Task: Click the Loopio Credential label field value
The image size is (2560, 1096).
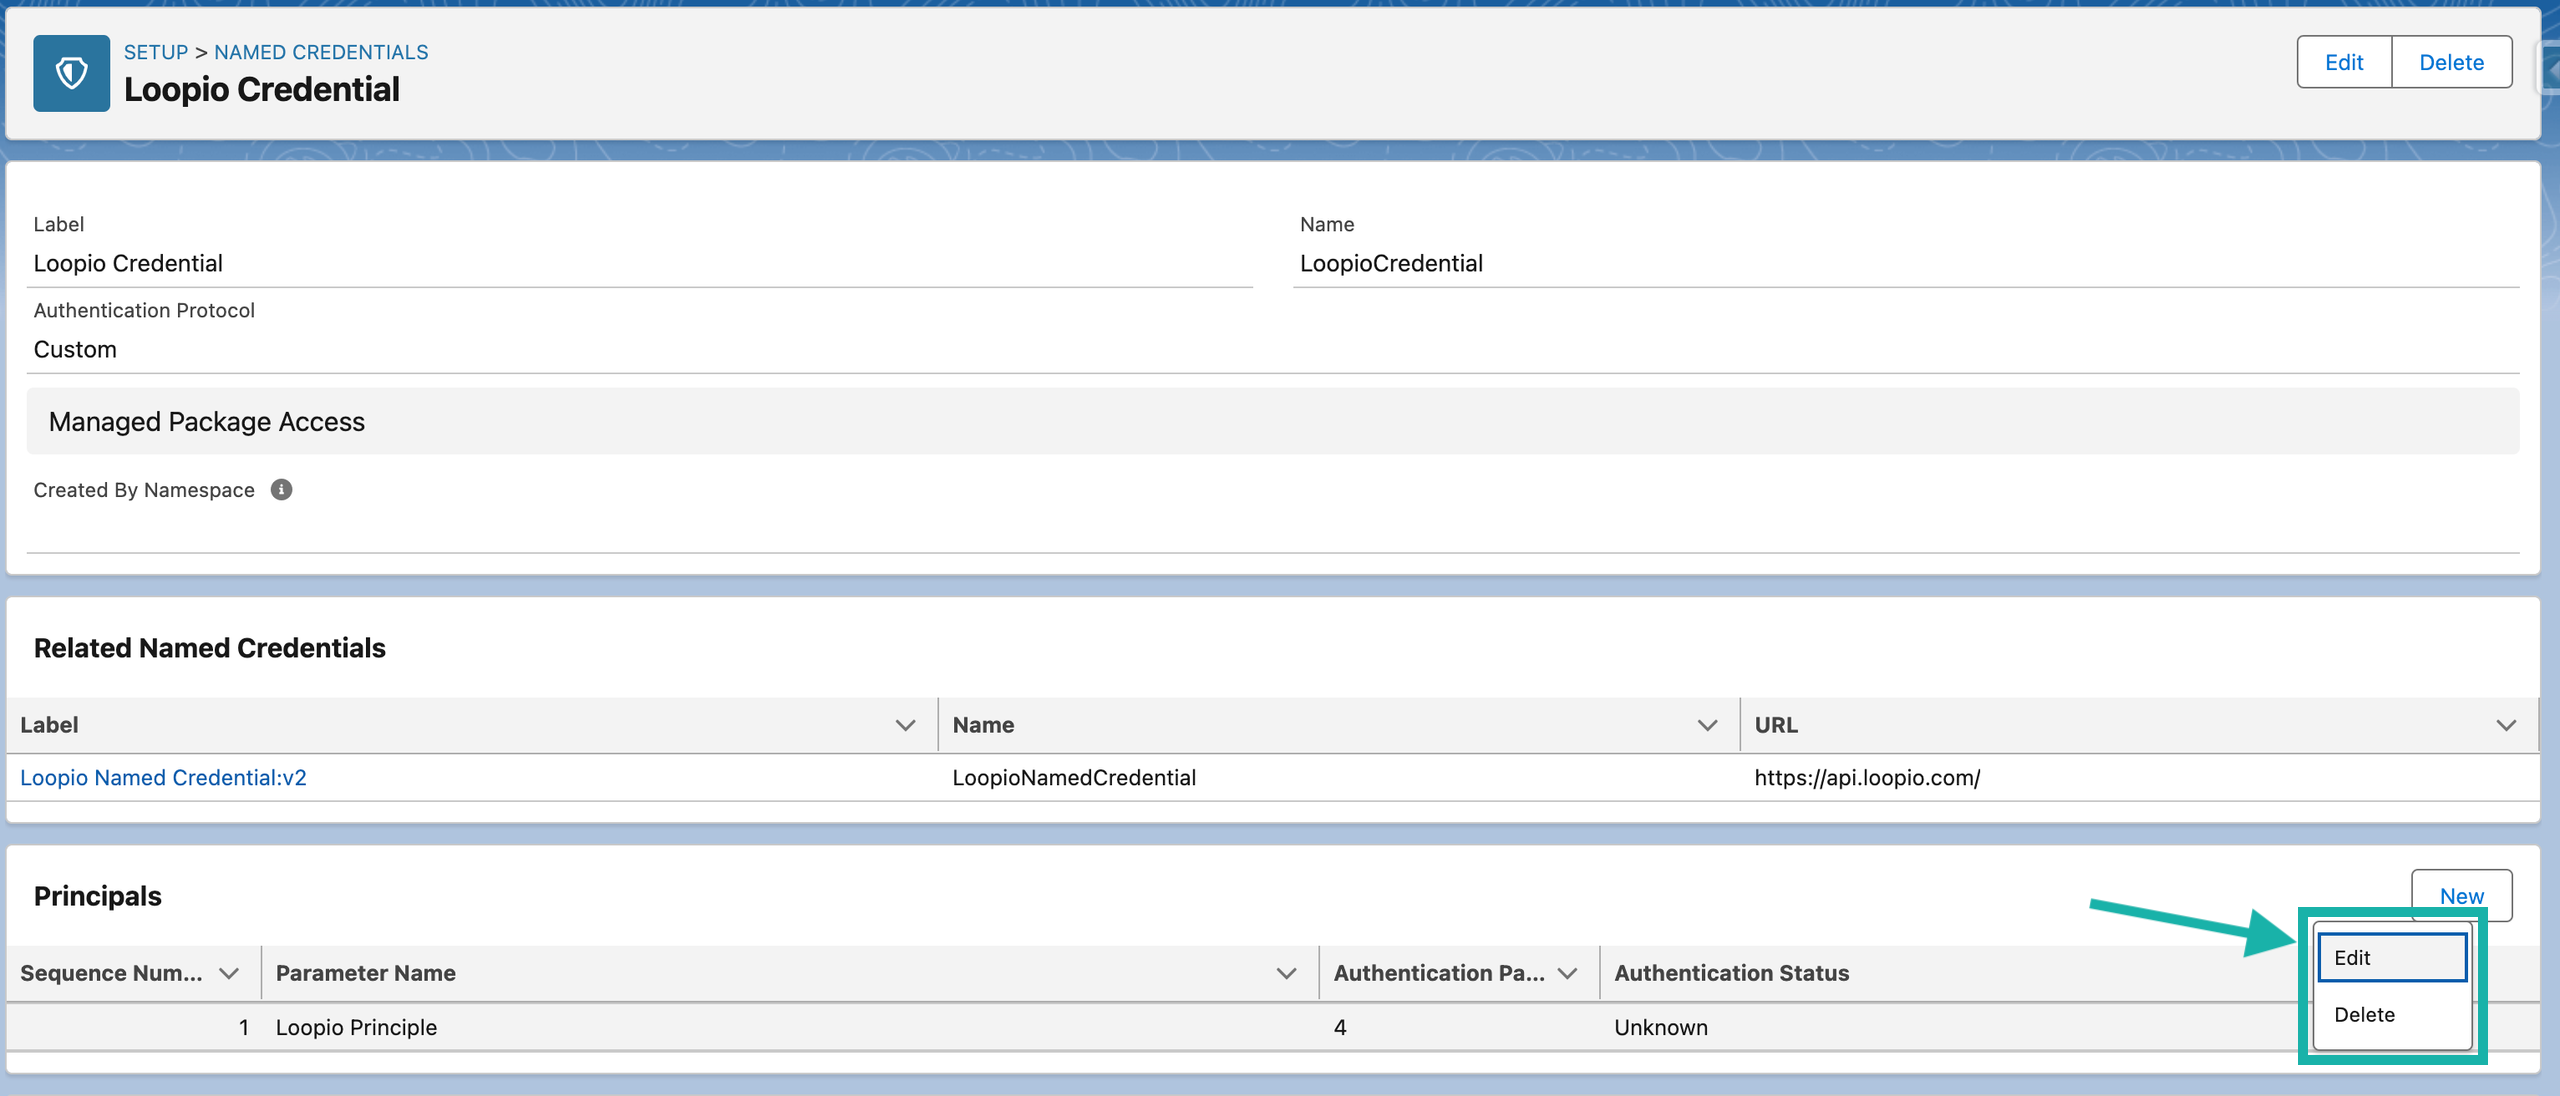Action: pos(128,263)
